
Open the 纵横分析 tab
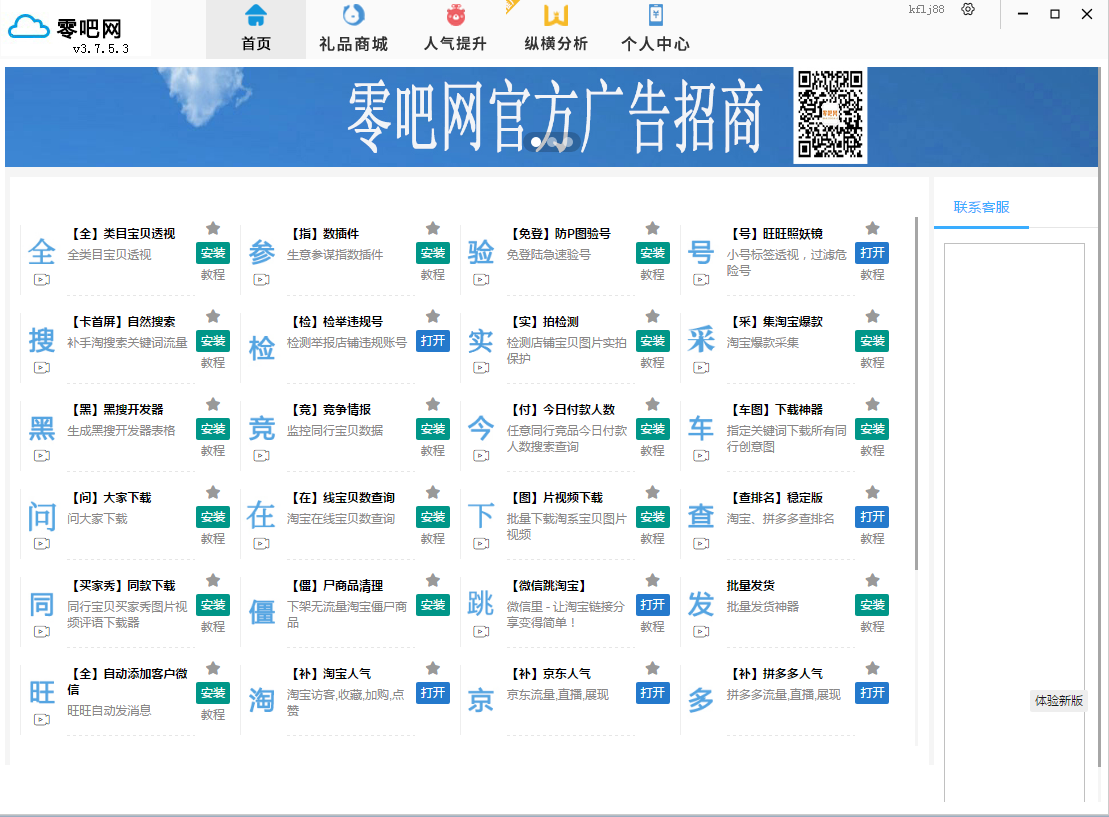(x=556, y=30)
